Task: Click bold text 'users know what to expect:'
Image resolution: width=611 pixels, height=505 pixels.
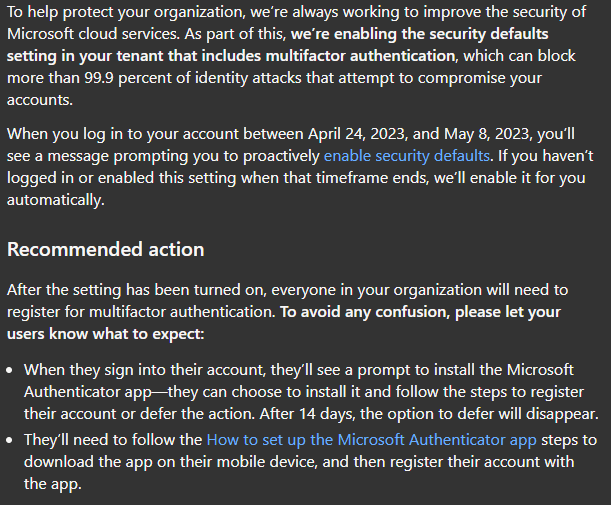Action: [106, 334]
